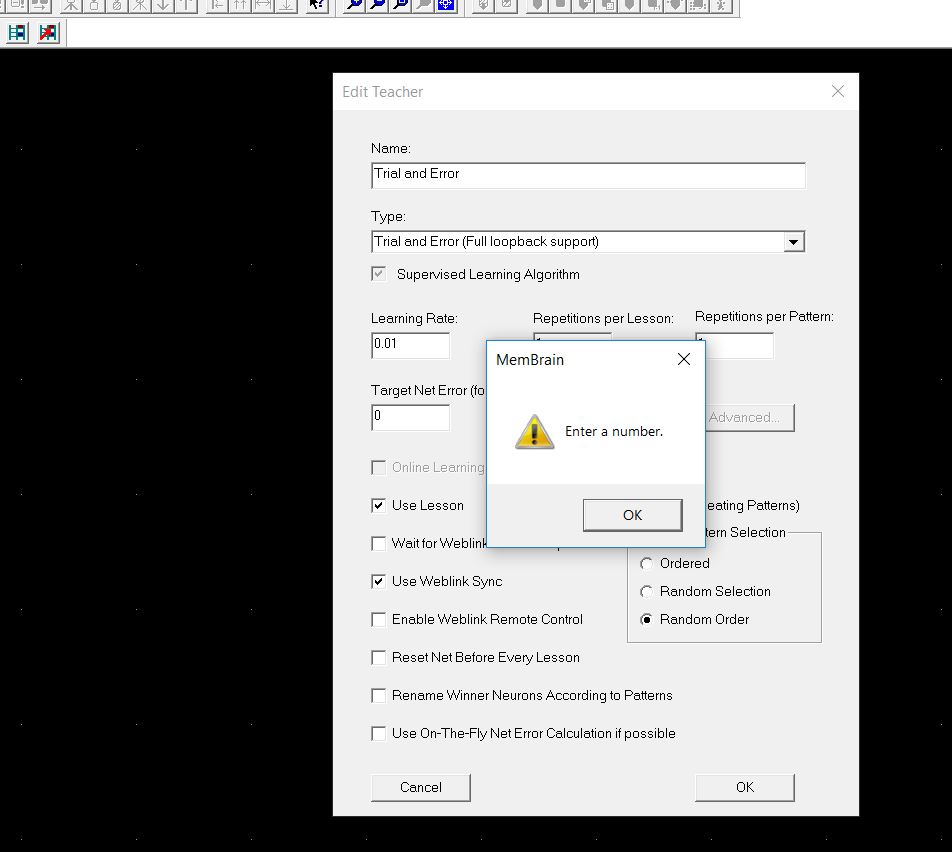This screenshot has height=852, width=952.
Task: Enable Use On-The-Fly Net Error Calculation
Action: (379, 734)
